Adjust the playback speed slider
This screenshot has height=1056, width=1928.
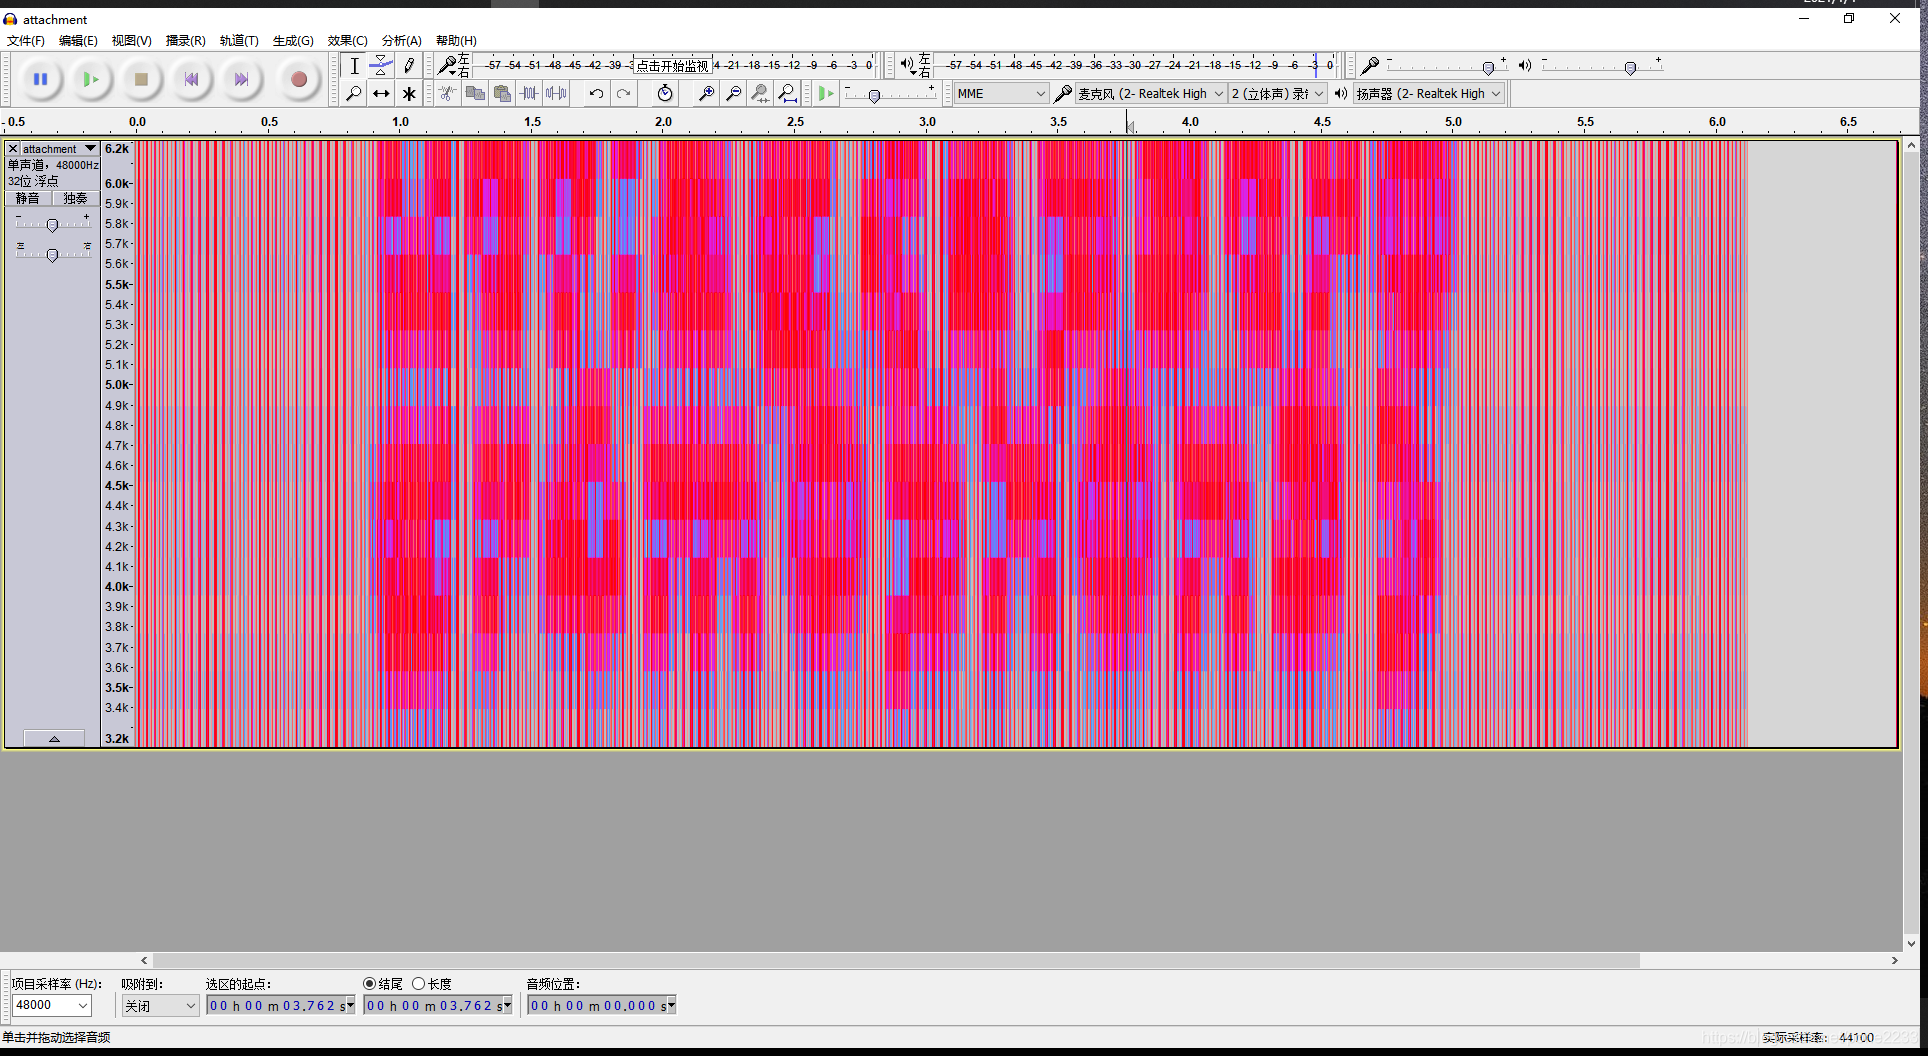coord(874,95)
